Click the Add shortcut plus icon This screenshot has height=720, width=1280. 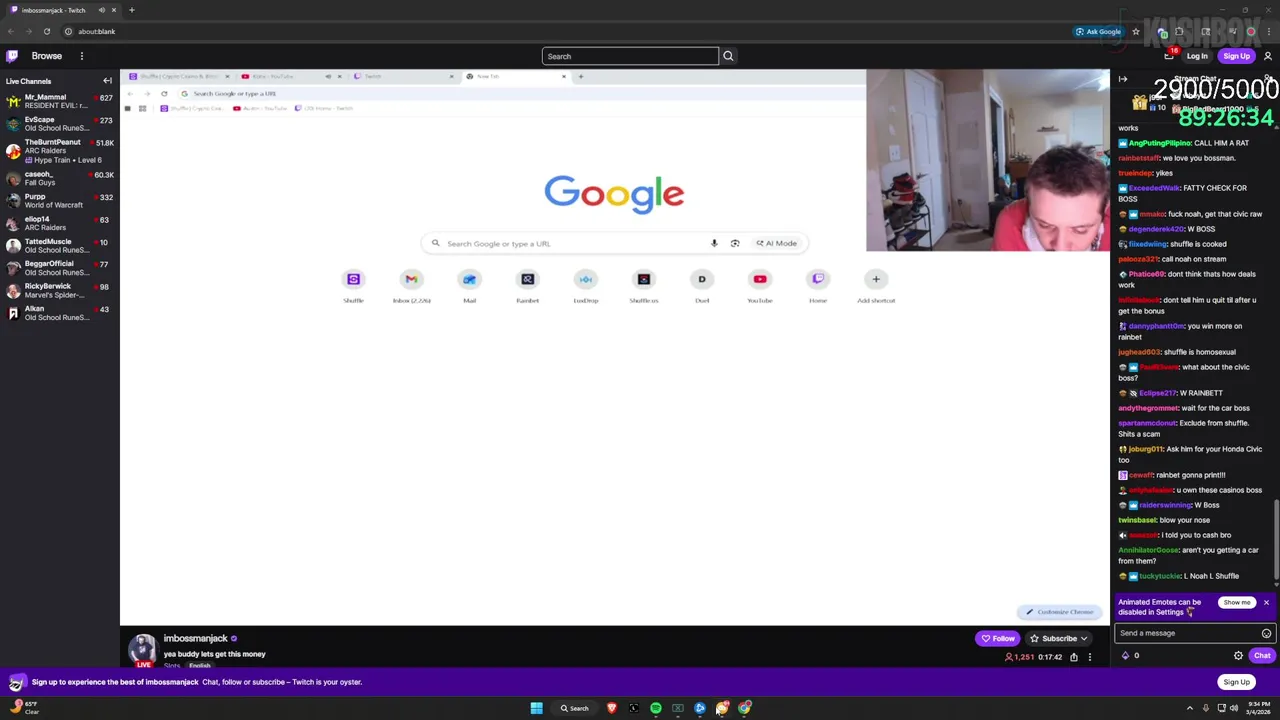(x=876, y=279)
